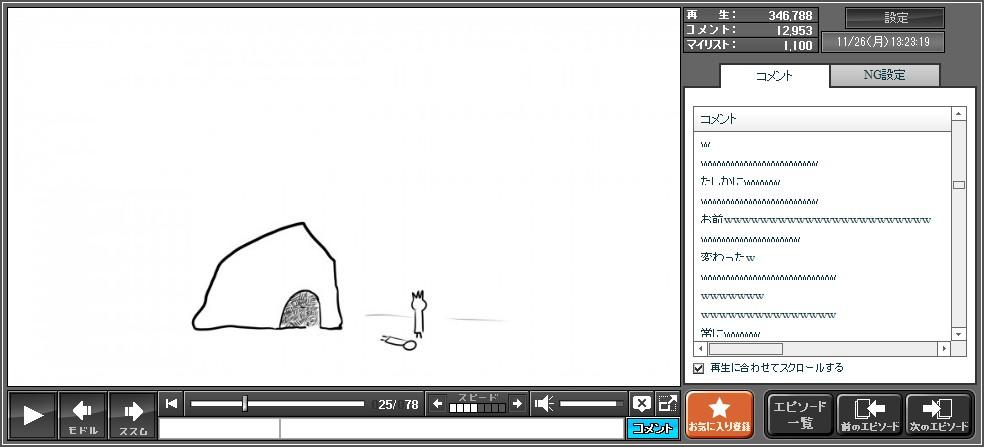Submit comment with blue コメント button
Image resolution: width=984 pixels, height=447 pixels.
tap(652, 429)
